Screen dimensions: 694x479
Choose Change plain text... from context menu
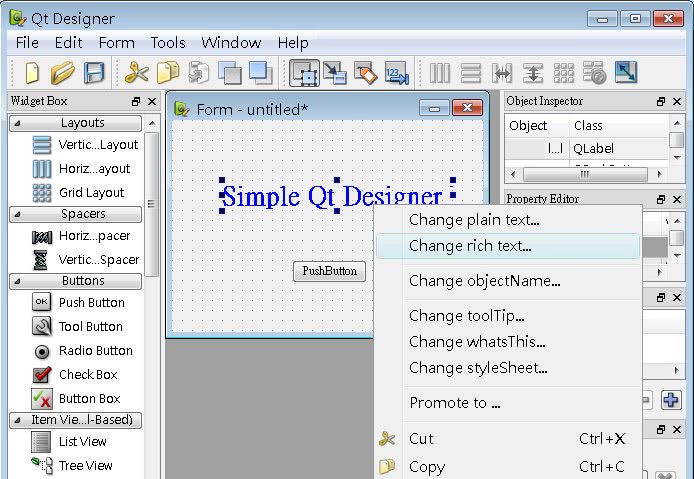click(508, 220)
